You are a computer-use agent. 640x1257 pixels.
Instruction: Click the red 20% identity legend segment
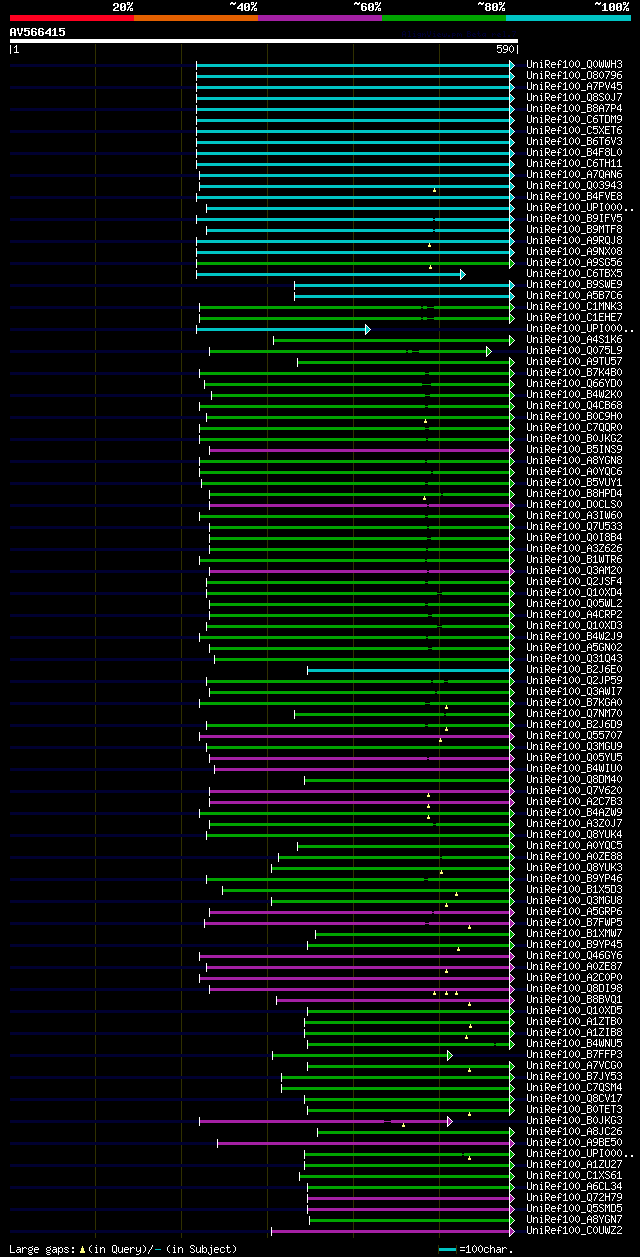tap(72, 18)
